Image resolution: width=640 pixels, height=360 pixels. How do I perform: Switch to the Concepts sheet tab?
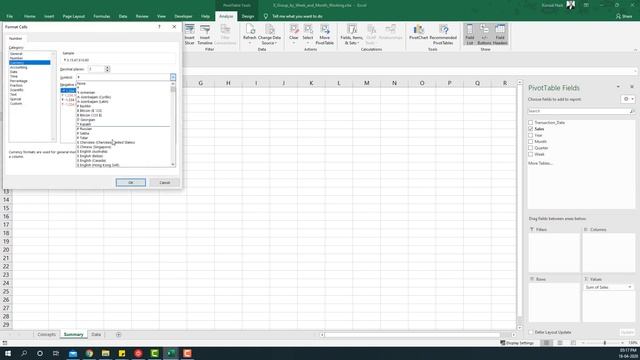(47, 335)
